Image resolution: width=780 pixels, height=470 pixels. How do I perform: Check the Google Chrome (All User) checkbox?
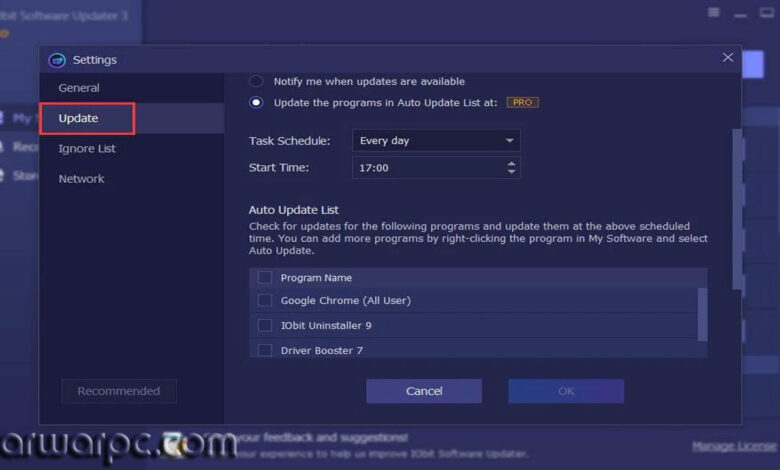point(265,300)
